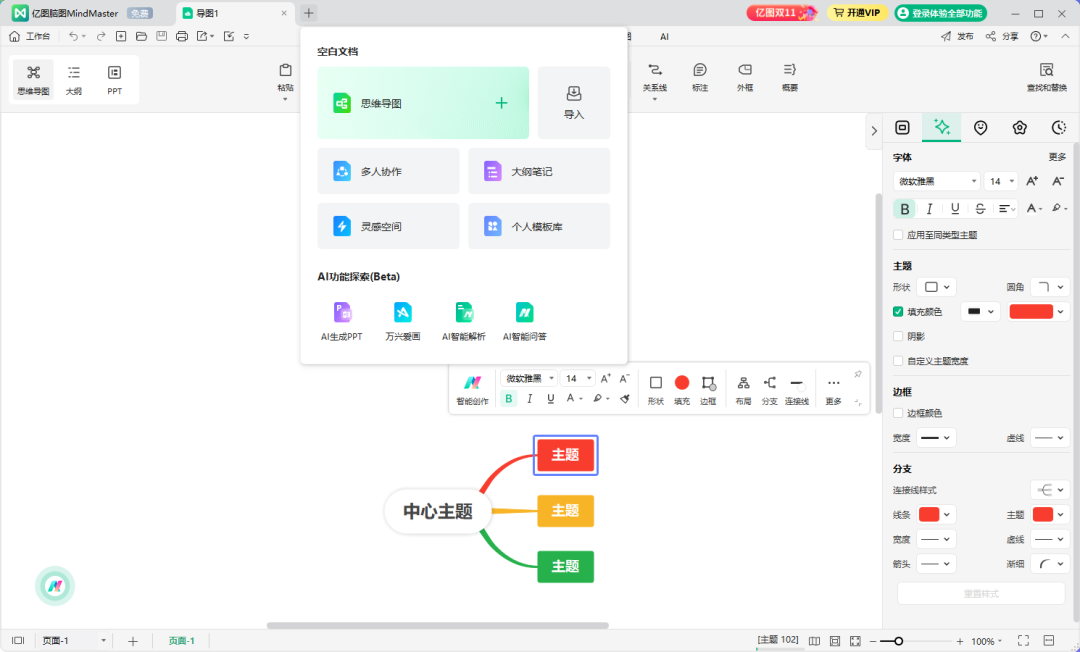The height and width of the screenshot is (652, 1080).
Task: Select the 思维导图 tool in left toolbar
Action: click(32, 80)
